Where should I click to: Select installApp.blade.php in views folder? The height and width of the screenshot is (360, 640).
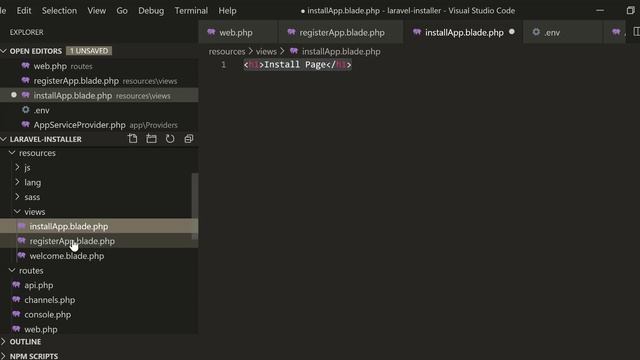99,226
